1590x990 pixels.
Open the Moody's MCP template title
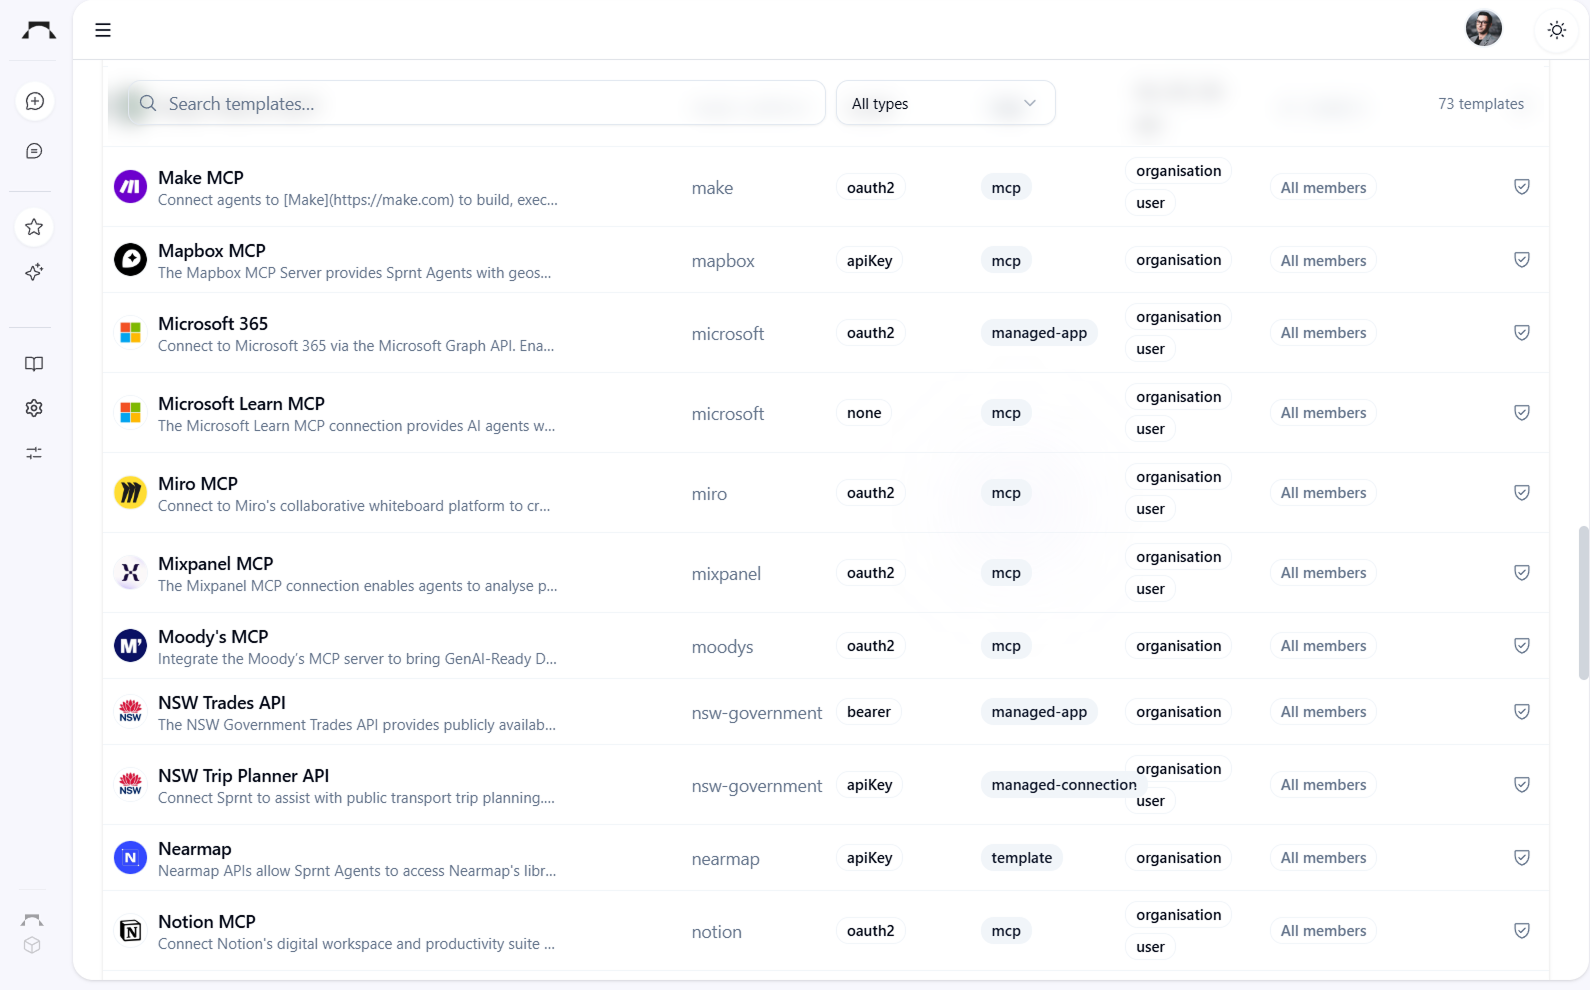point(213,636)
